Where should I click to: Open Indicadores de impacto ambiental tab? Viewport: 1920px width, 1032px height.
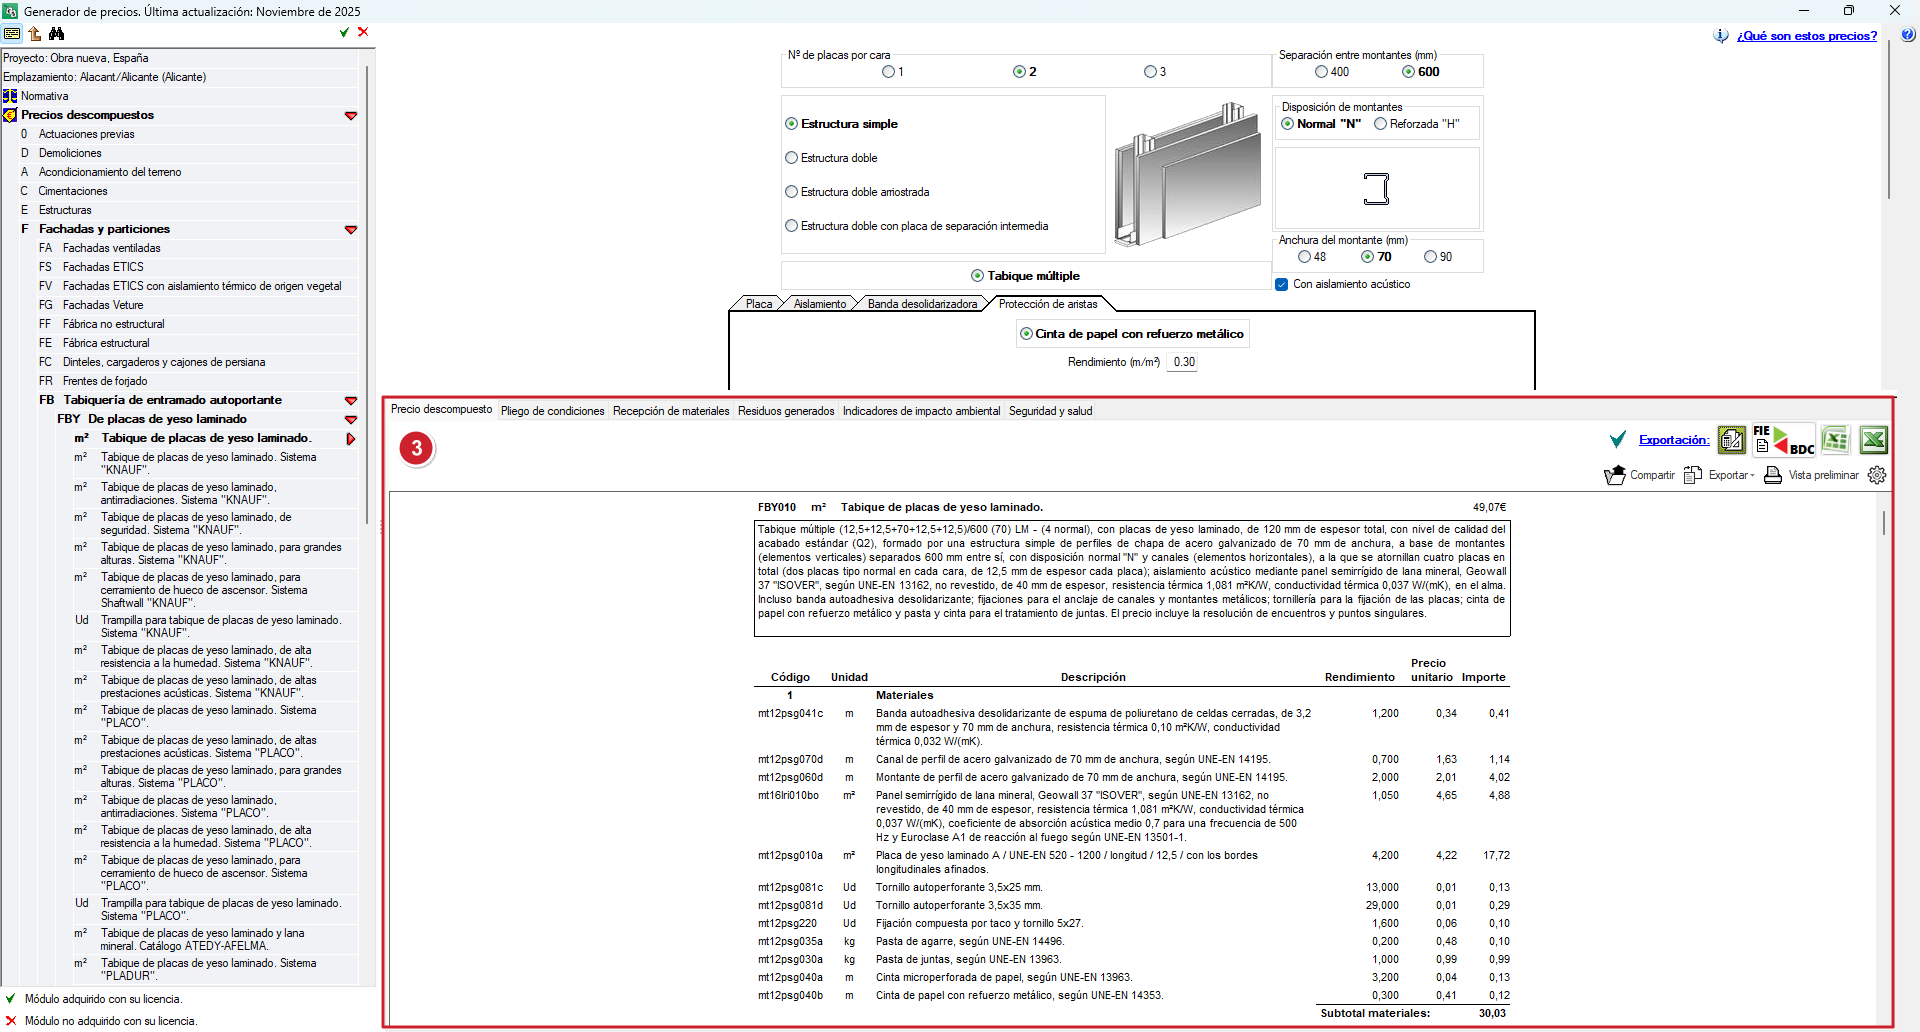pos(921,411)
